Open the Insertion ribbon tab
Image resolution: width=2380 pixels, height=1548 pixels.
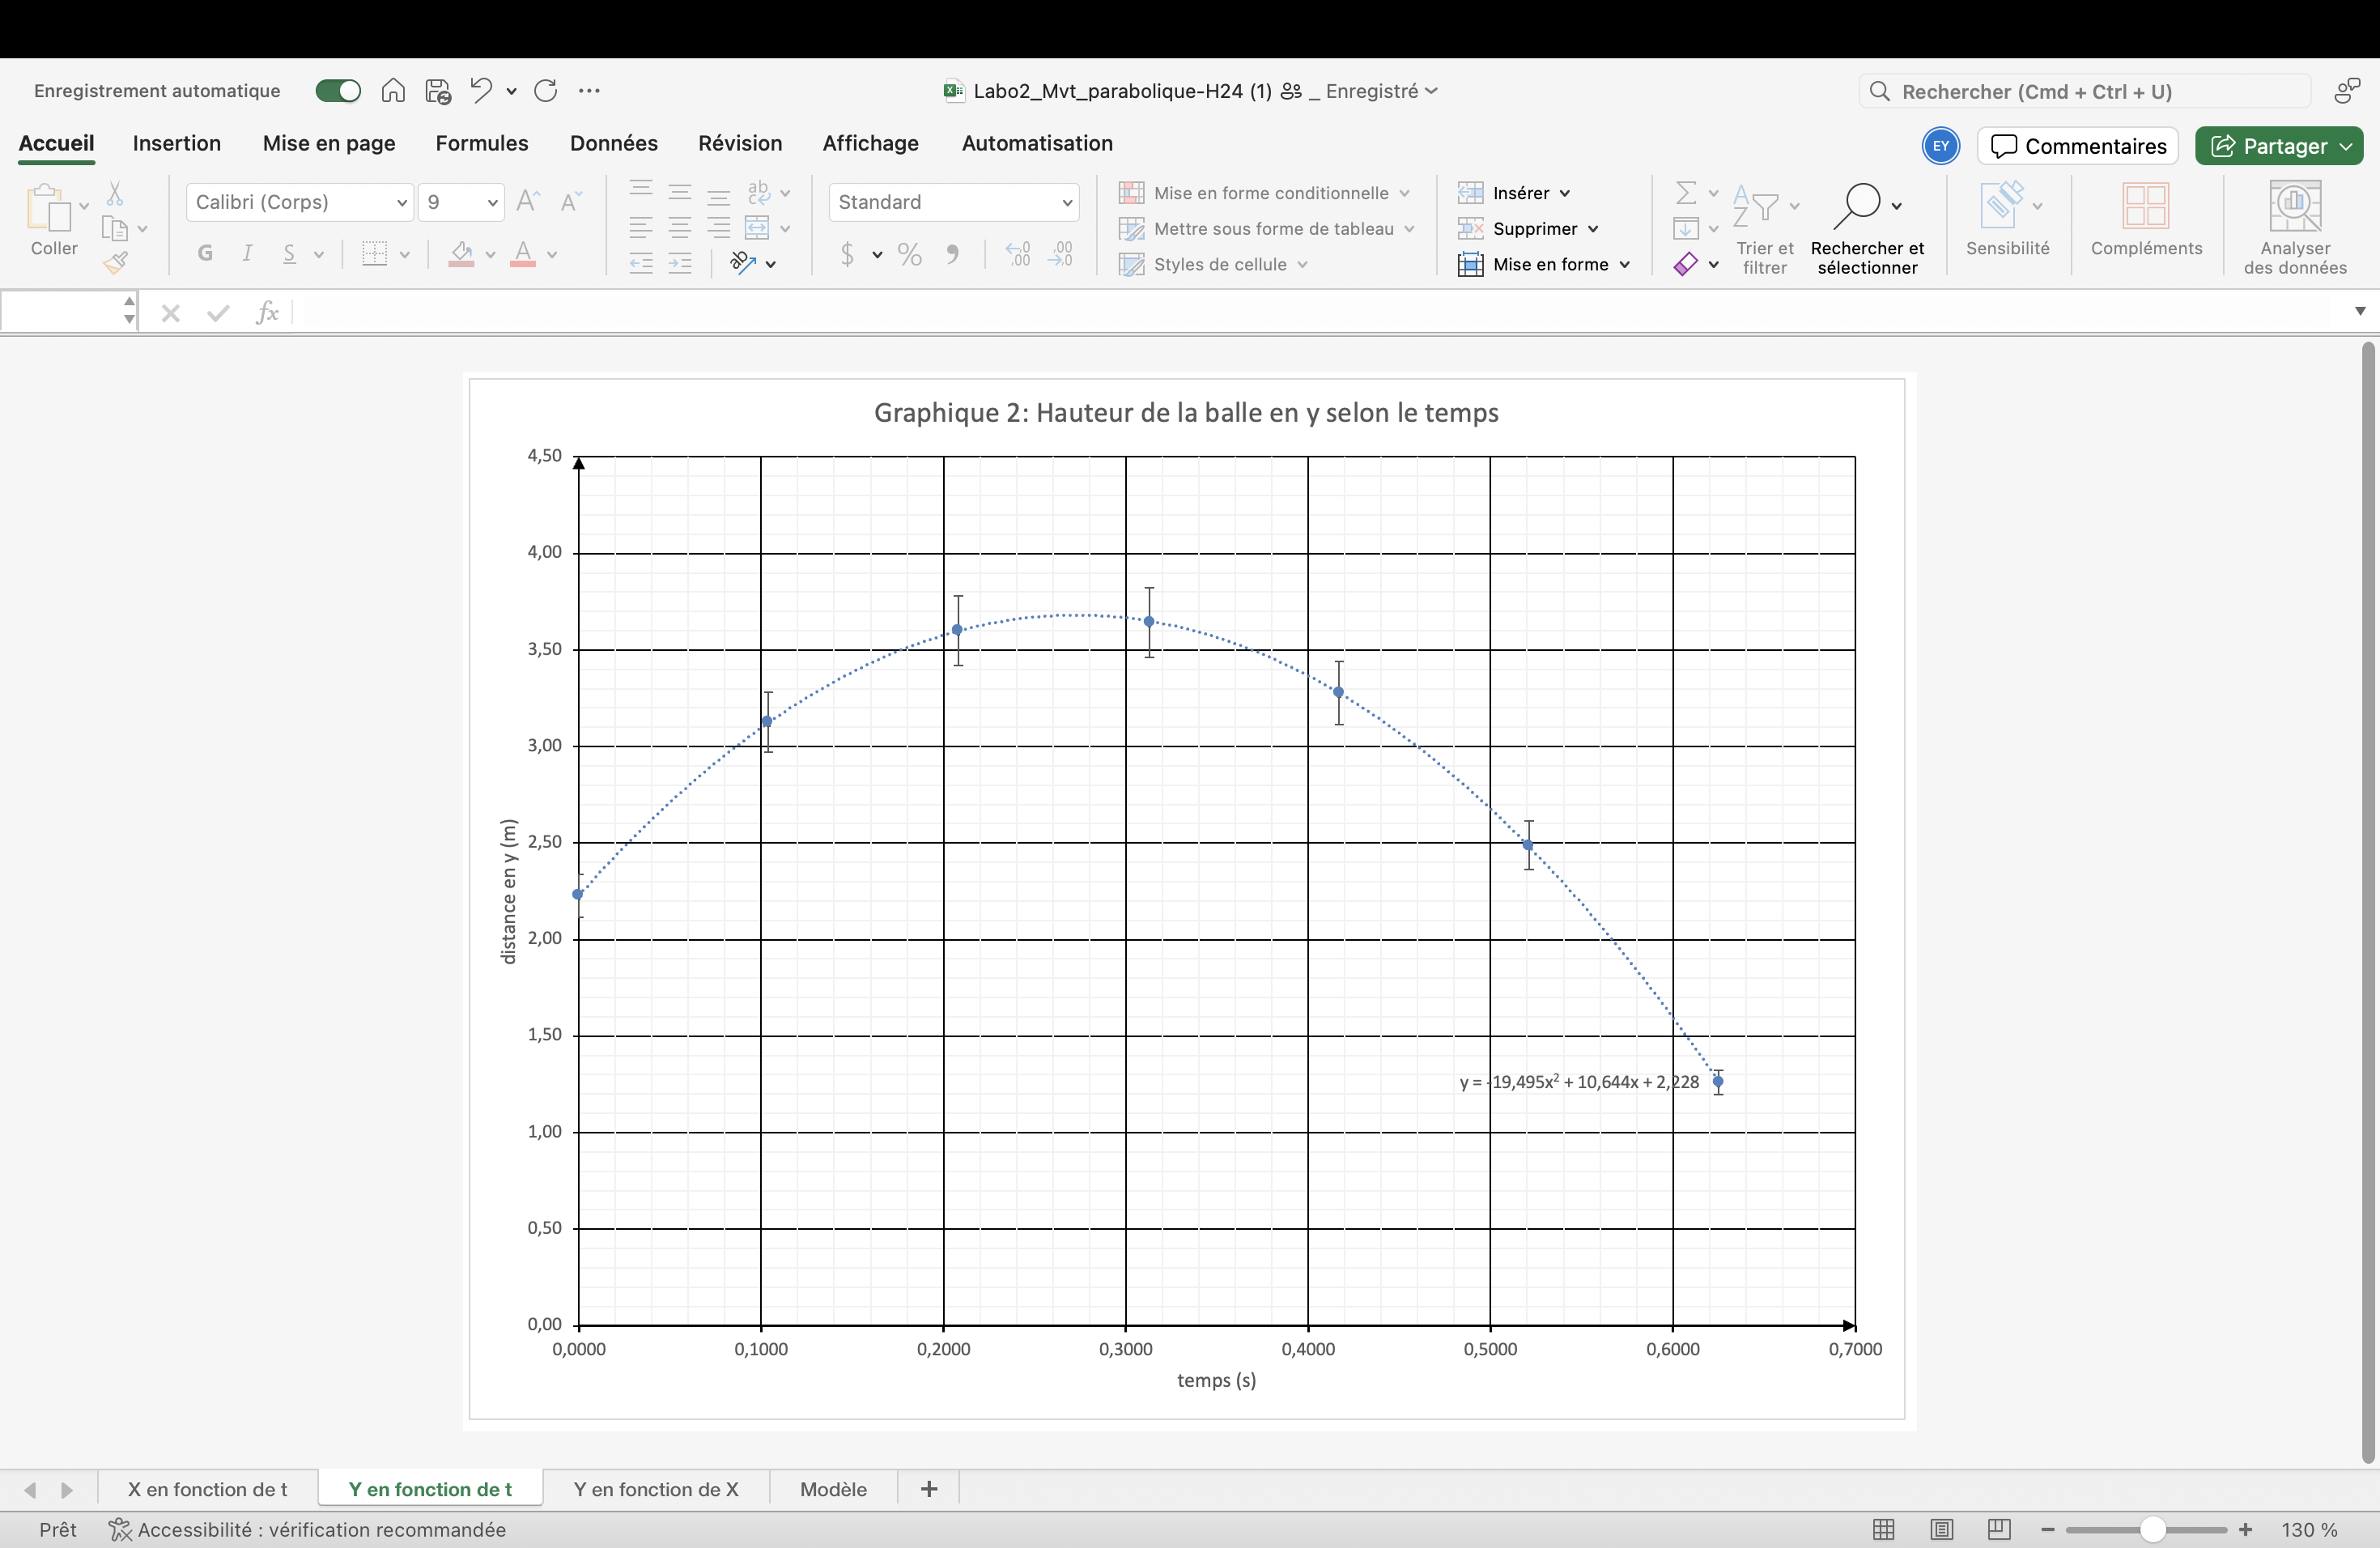click(177, 143)
